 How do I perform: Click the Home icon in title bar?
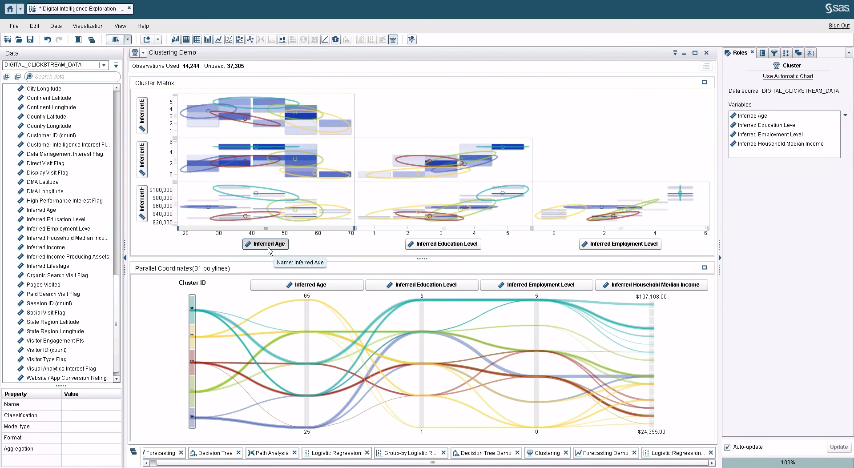click(10, 7)
